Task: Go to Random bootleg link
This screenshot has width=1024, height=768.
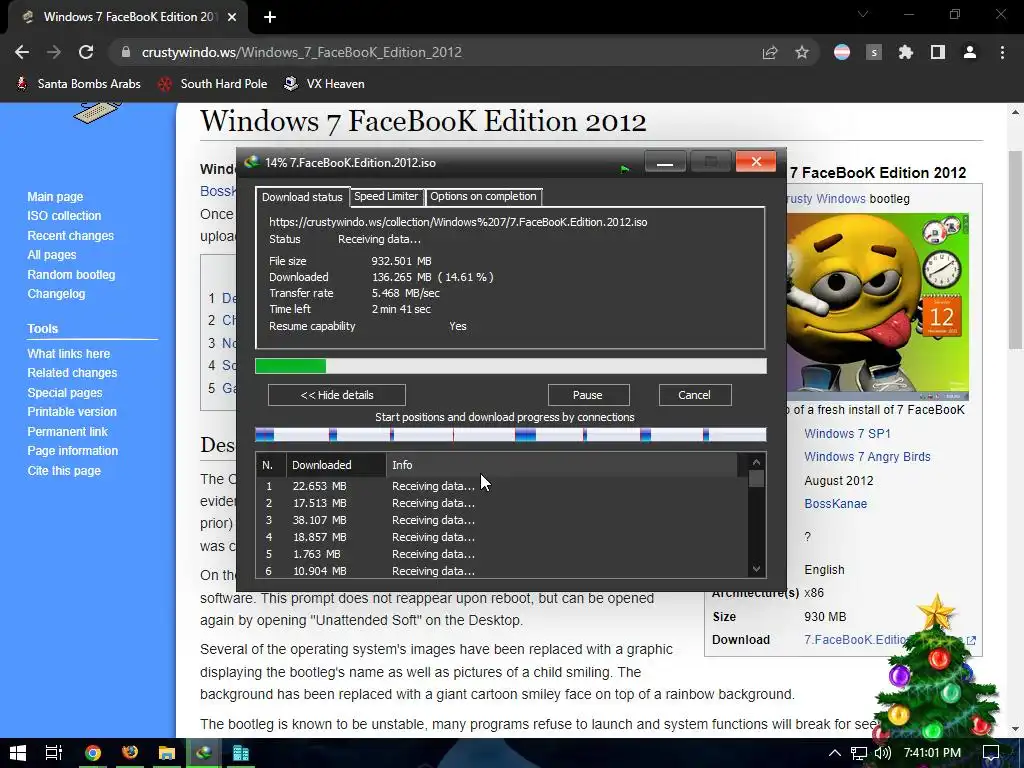Action: tap(71, 275)
